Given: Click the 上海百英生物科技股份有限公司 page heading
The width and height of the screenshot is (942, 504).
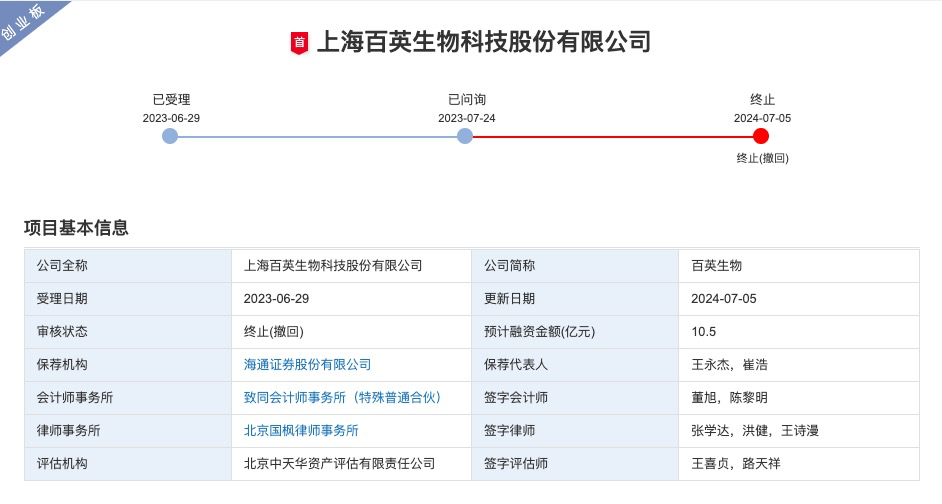Looking at the screenshot, I should coord(483,42).
